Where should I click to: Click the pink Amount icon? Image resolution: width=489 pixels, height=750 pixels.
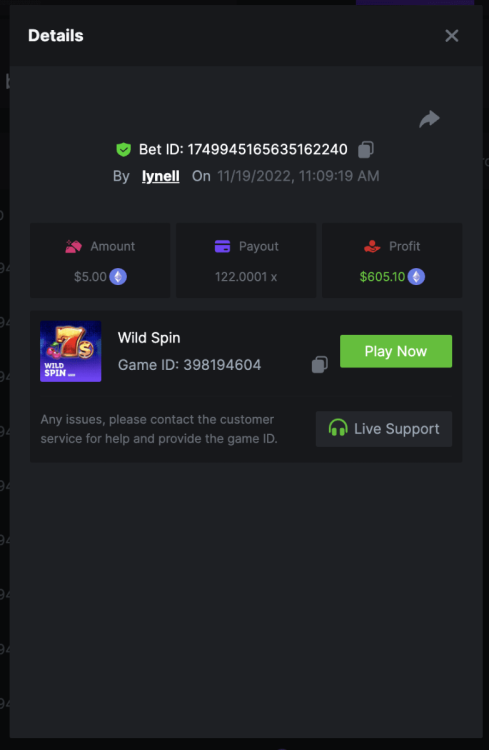(73, 246)
